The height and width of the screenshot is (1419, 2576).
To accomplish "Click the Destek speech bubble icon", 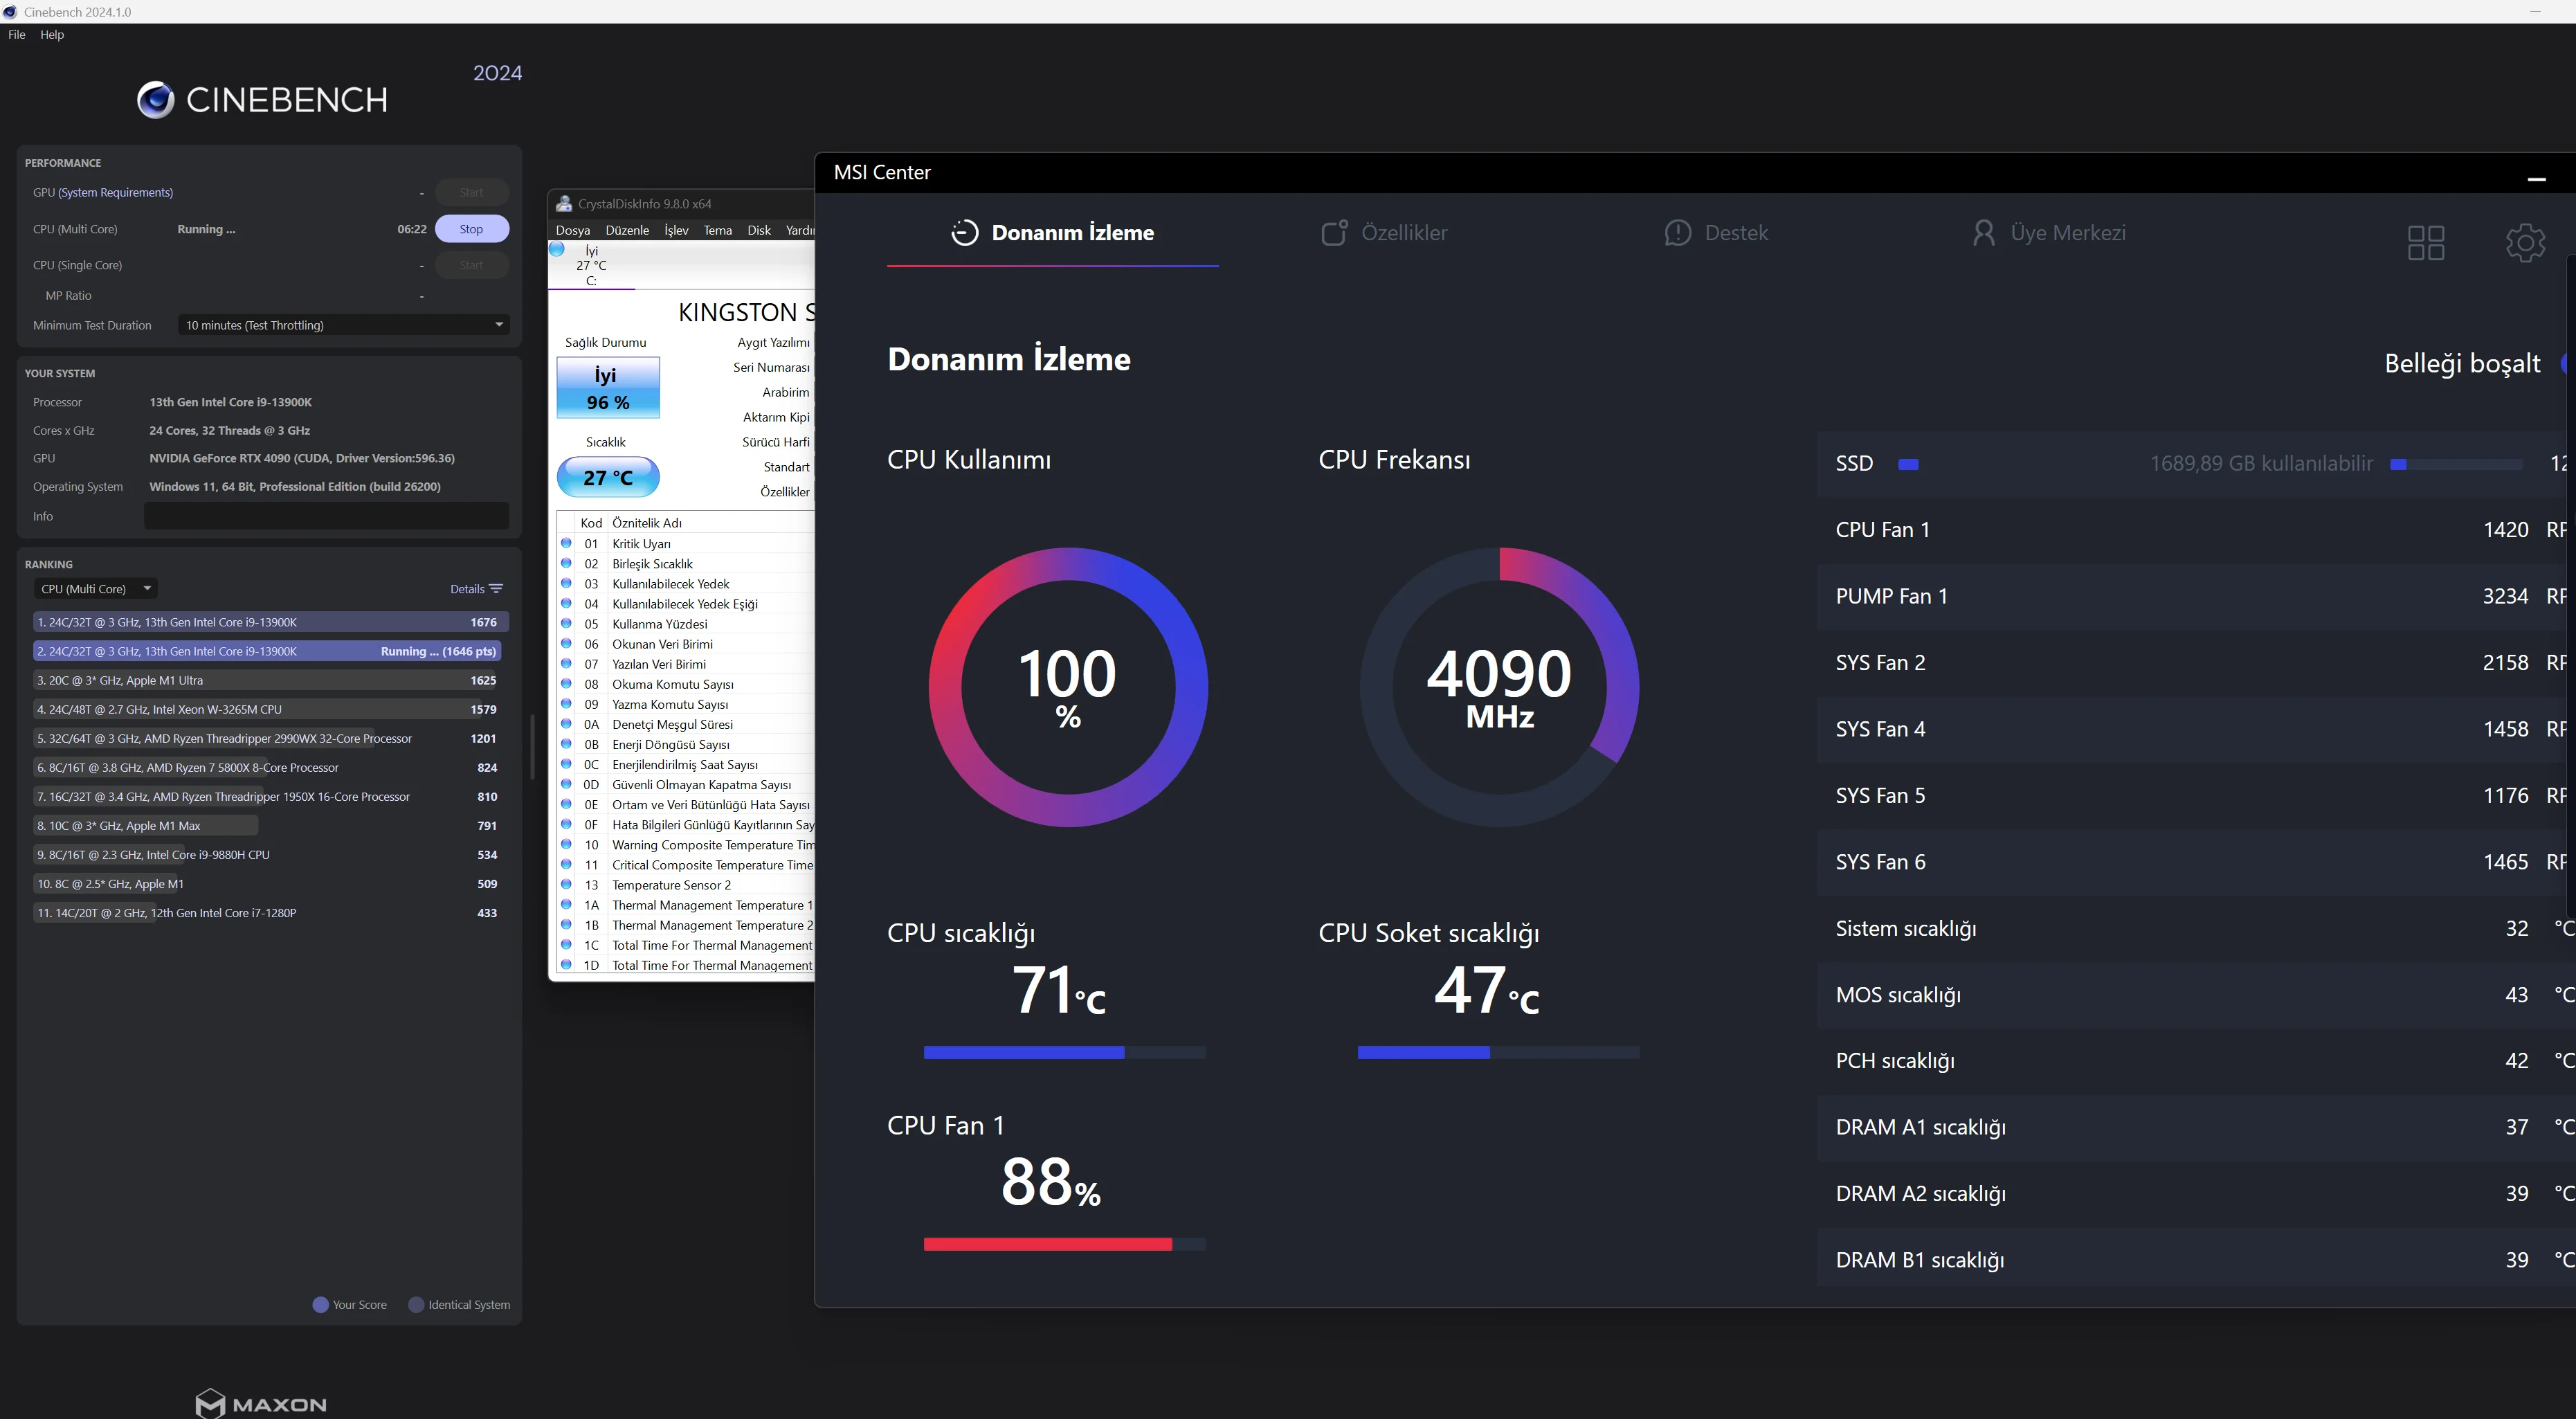I will pos(1677,233).
